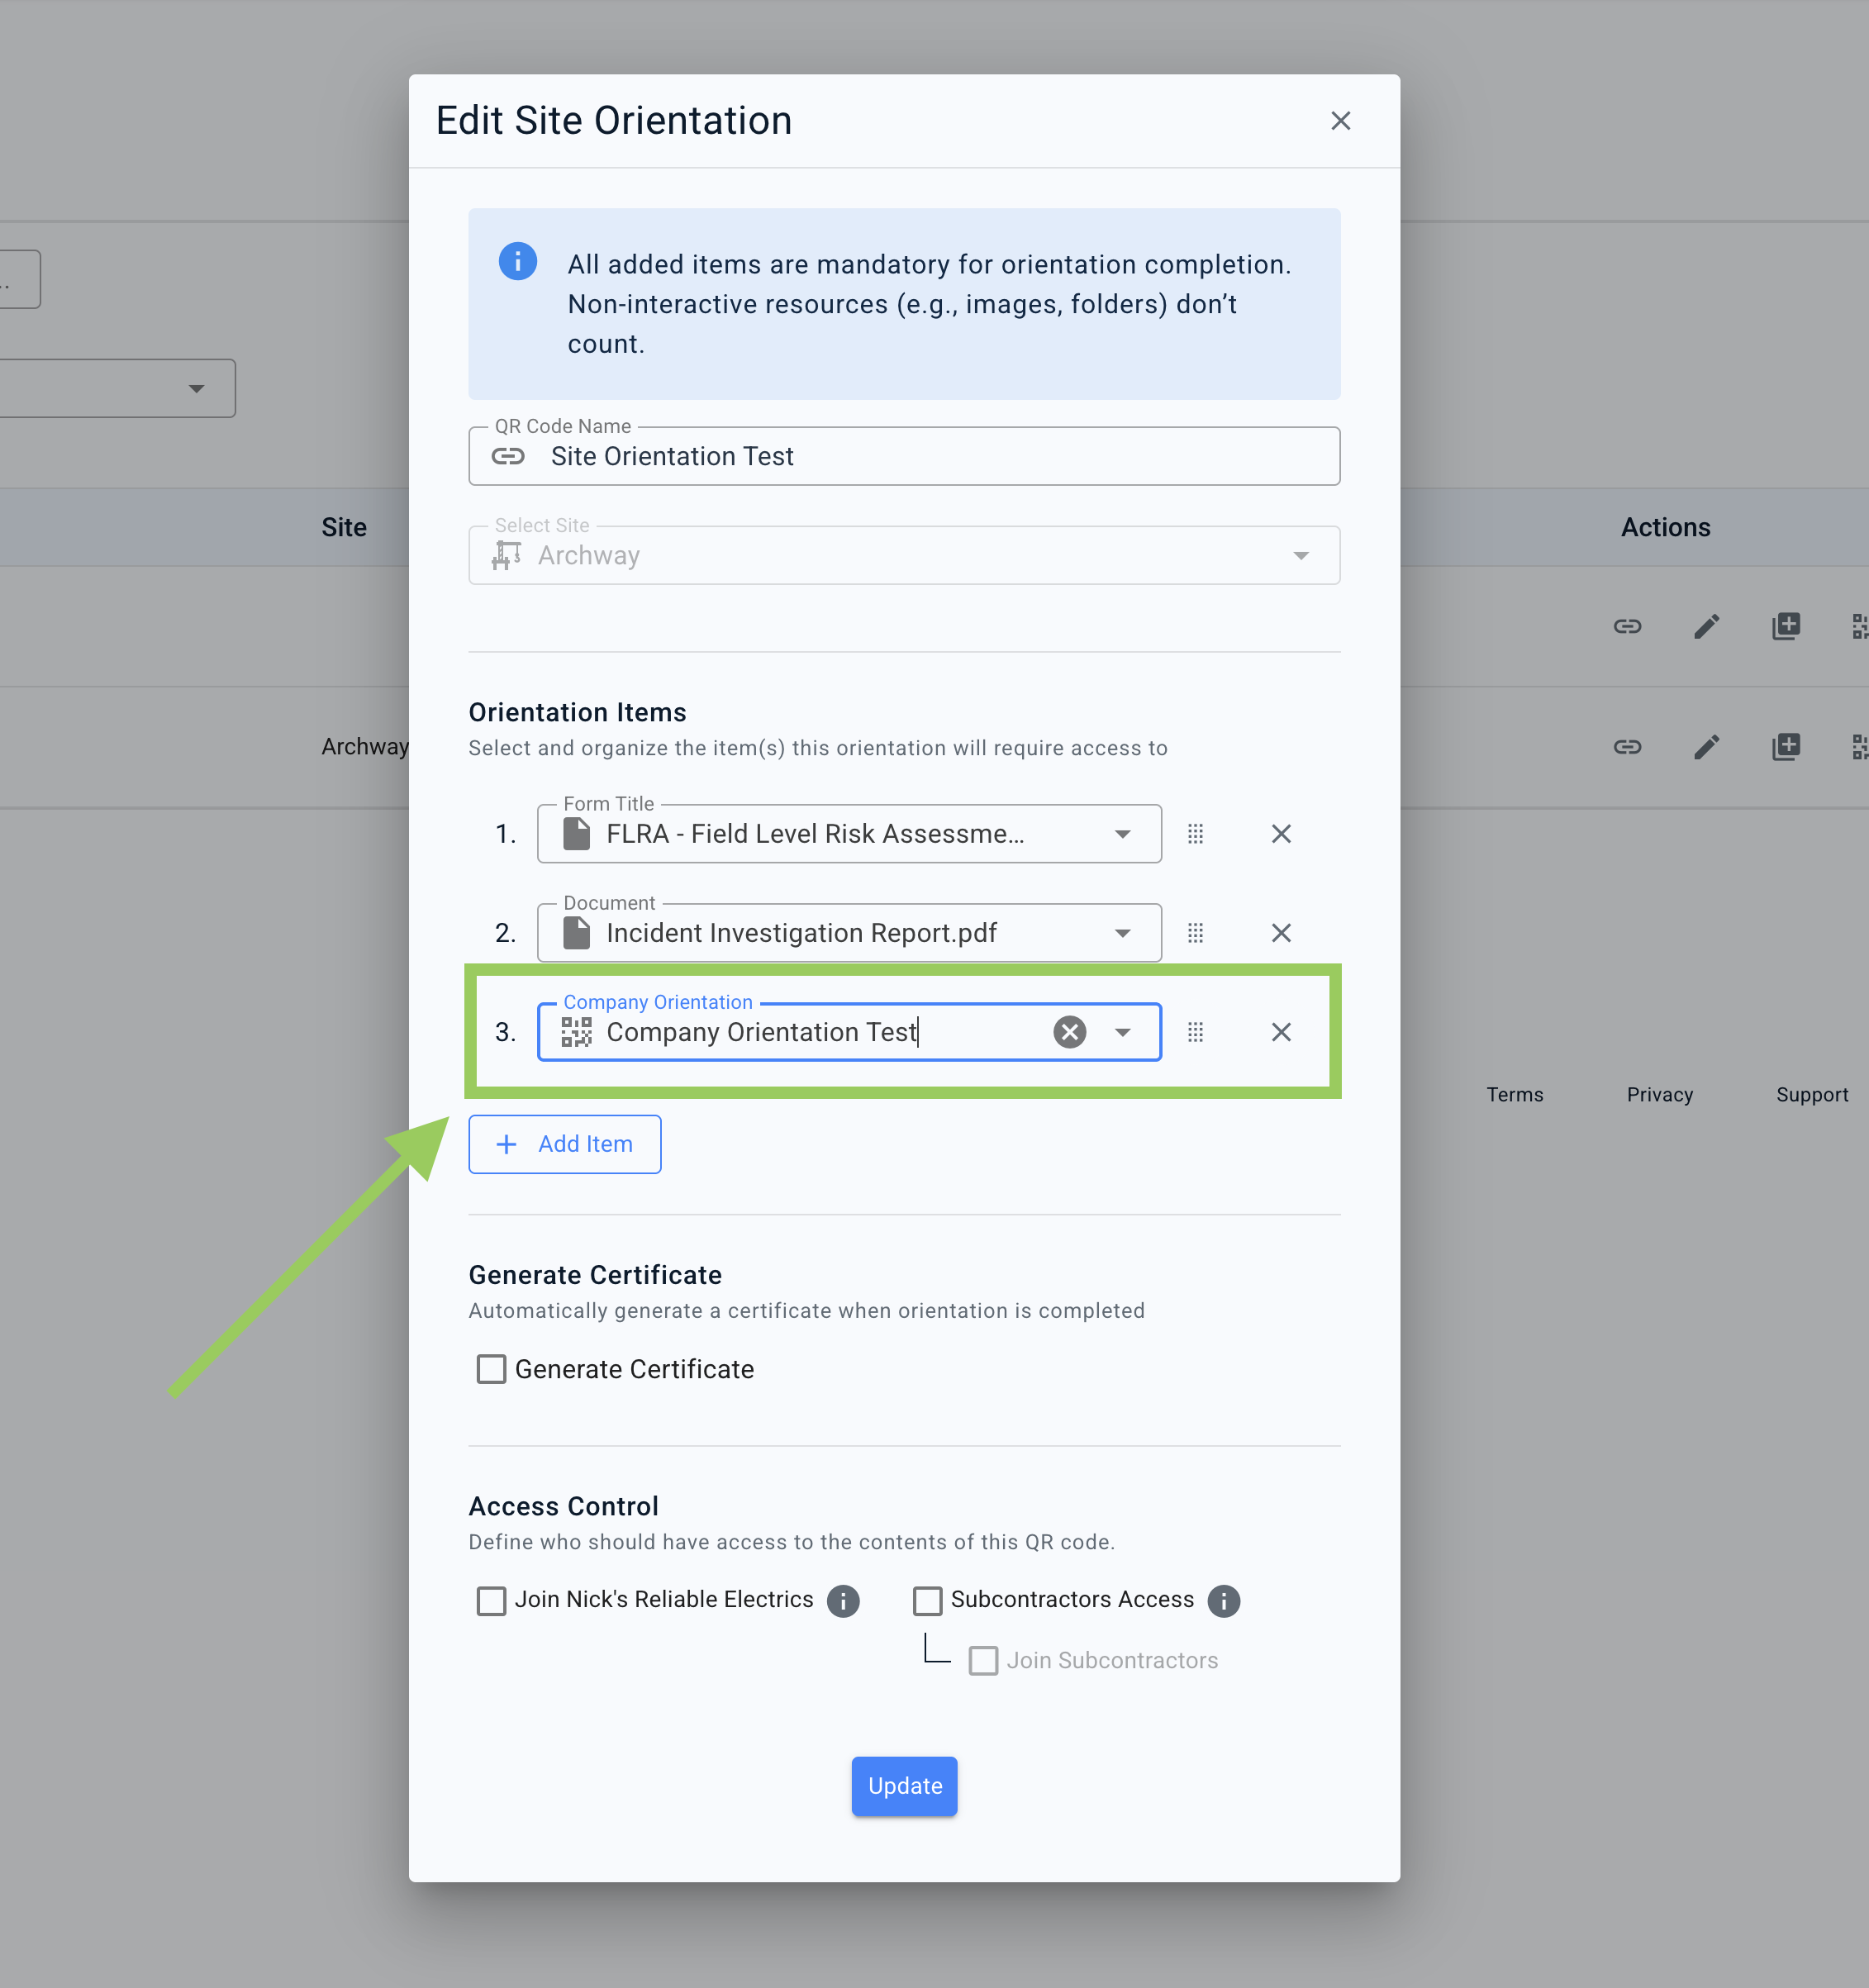The image size is (1869, 1988).
Task: Click drag handle for Incident Investigation Report
Action: click(x=1195, y=933)
